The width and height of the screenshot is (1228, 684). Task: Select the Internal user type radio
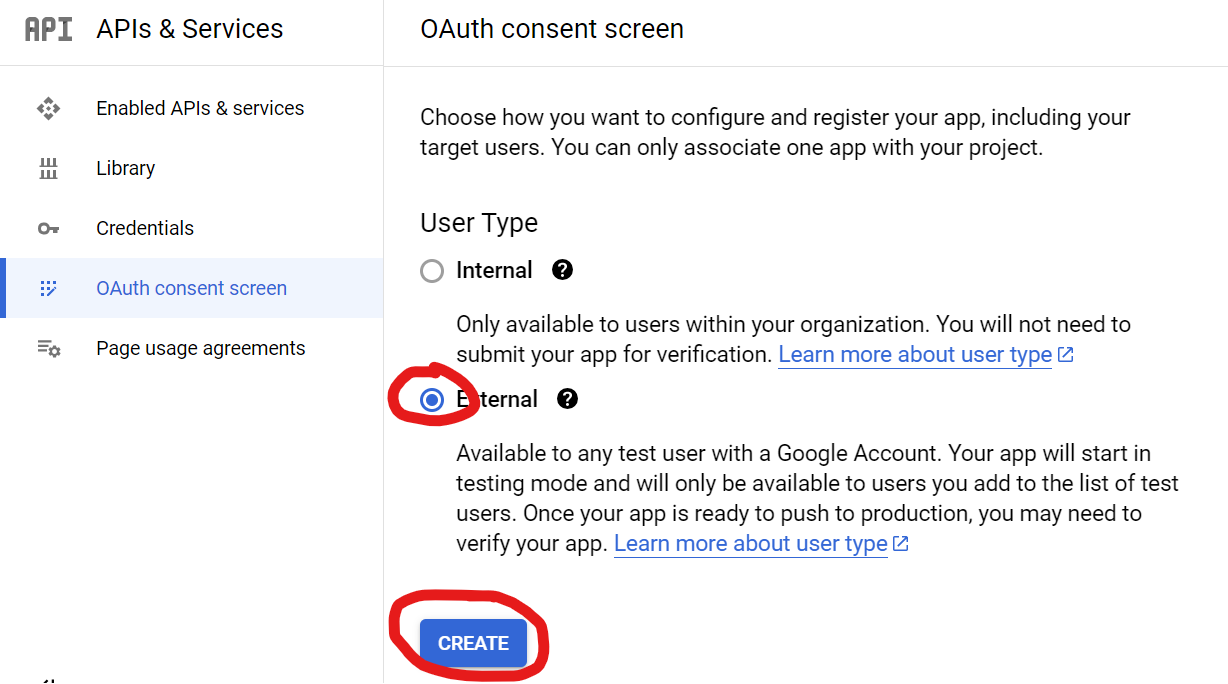pyautogui.click(x=432, y=271)
